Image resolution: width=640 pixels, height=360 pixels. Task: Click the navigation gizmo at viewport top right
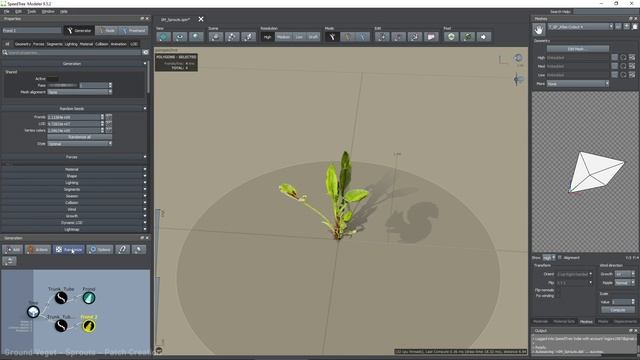pyautogui.click(x=518, y=58)
